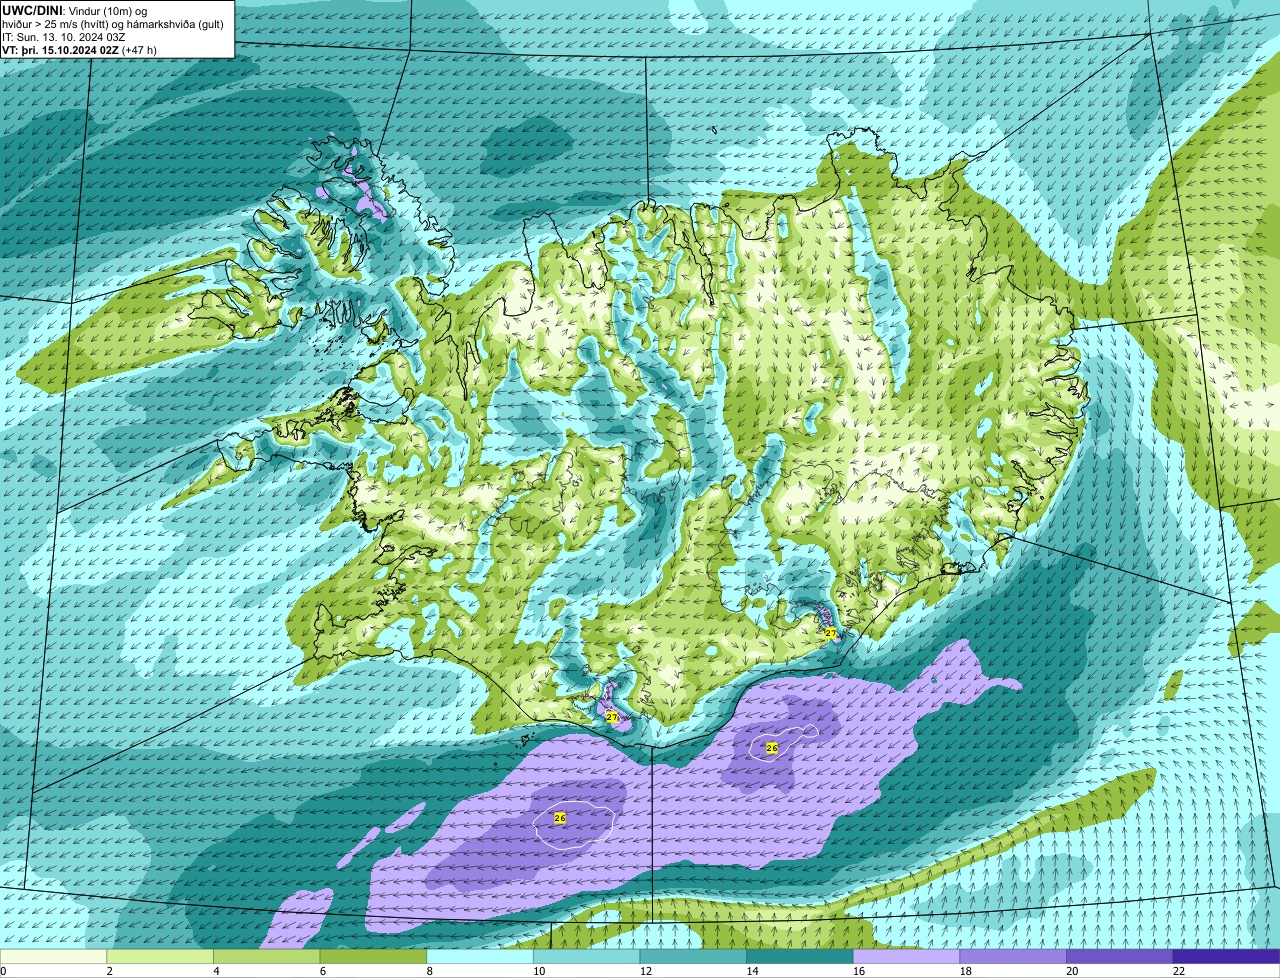
Task: Pick the 4–6 m/s green legend swatch
Action: point(267,957)
